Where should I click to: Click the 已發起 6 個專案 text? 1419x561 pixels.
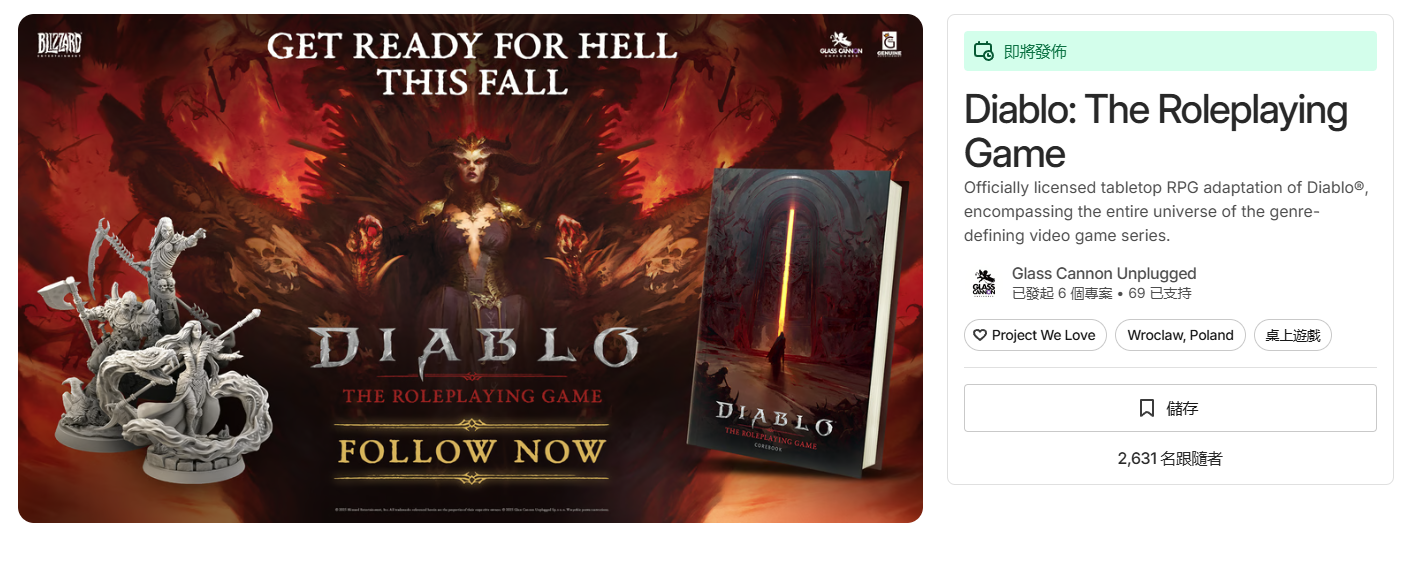[1066, 294]
